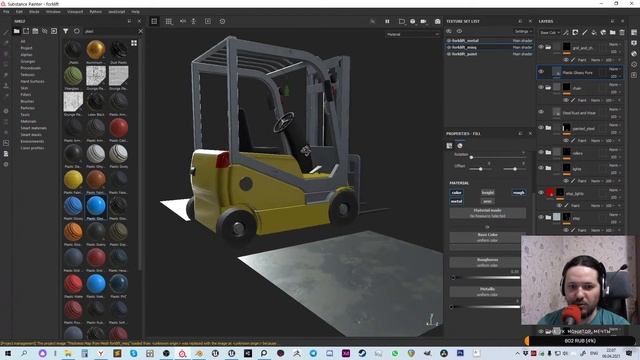Toggle visibility of the chair folder layer
This screenshot has width=640, height=360.
click(541, 87)
